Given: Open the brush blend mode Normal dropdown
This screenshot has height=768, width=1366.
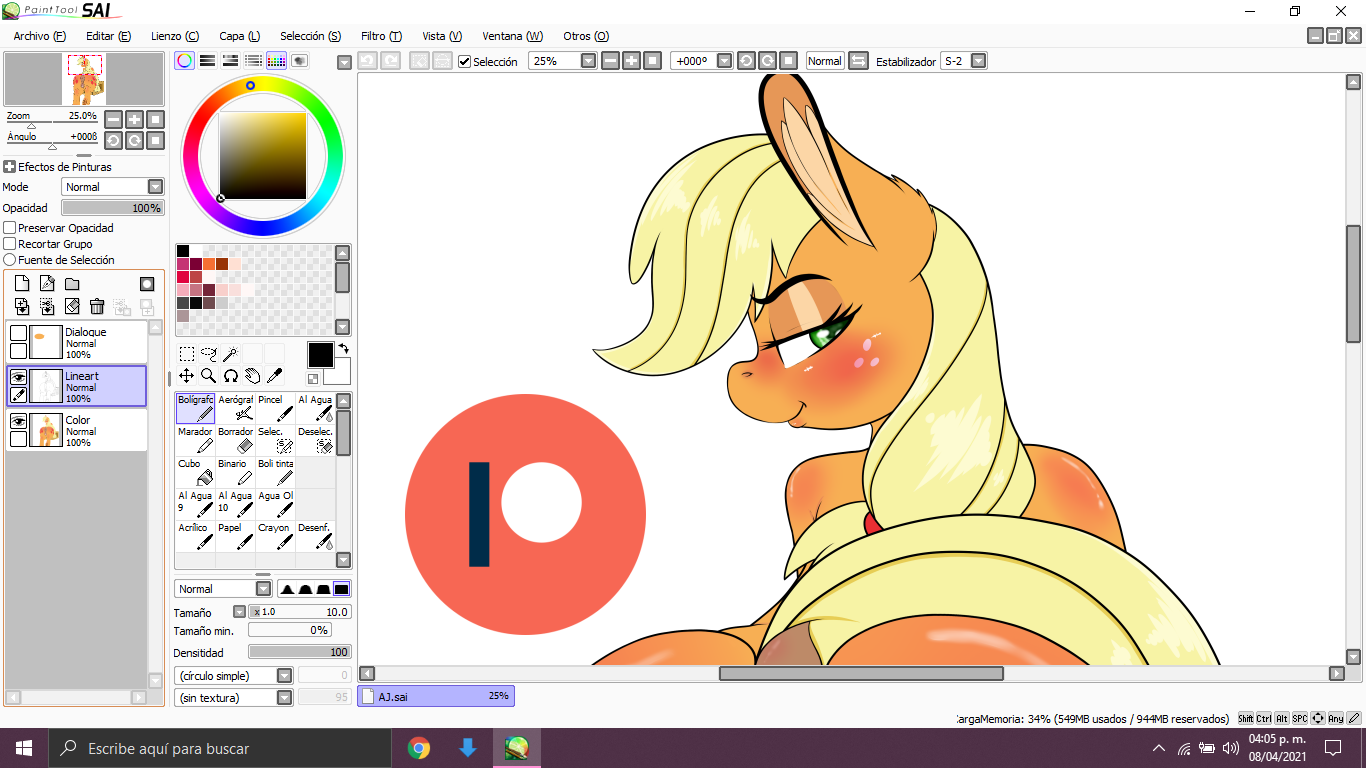Looking at the screenshot, I should (x=263, y=589).
